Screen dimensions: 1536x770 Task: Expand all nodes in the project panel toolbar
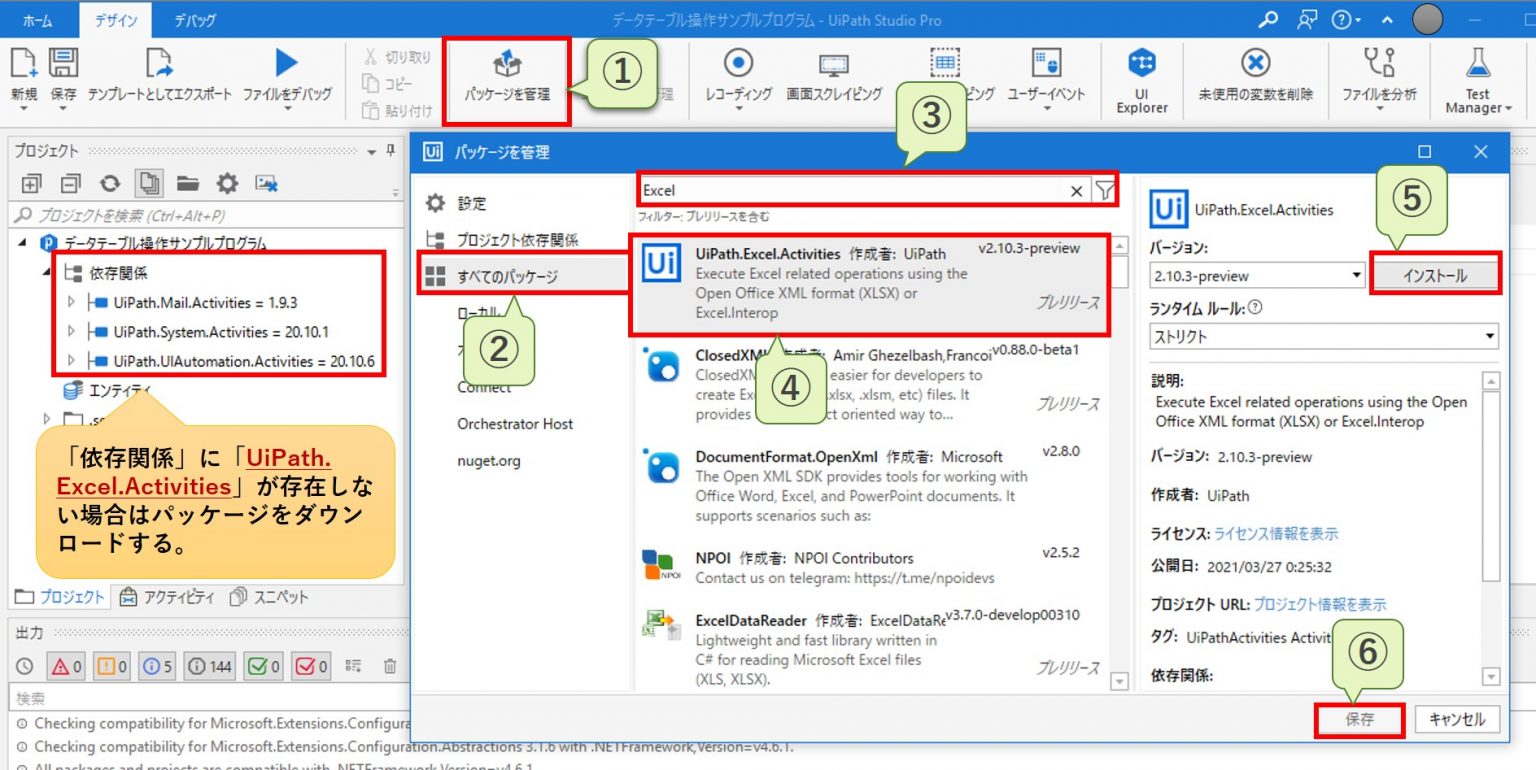coord(32,183)
